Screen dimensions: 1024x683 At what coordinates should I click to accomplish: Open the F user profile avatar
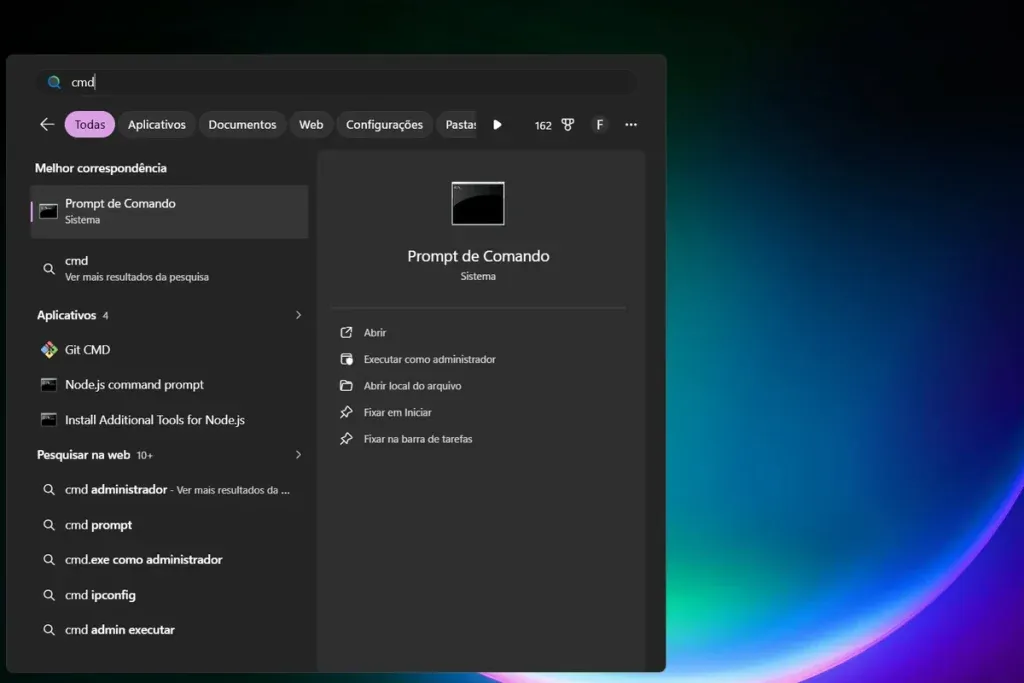point(600,125)
